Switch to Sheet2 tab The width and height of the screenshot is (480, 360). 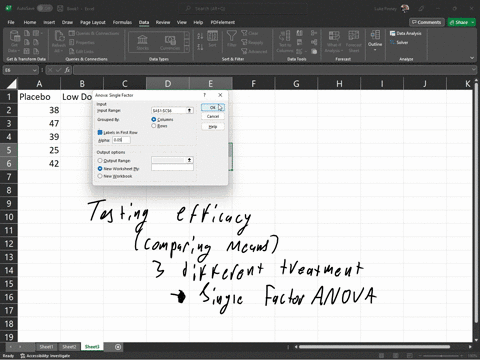[69, 347]
